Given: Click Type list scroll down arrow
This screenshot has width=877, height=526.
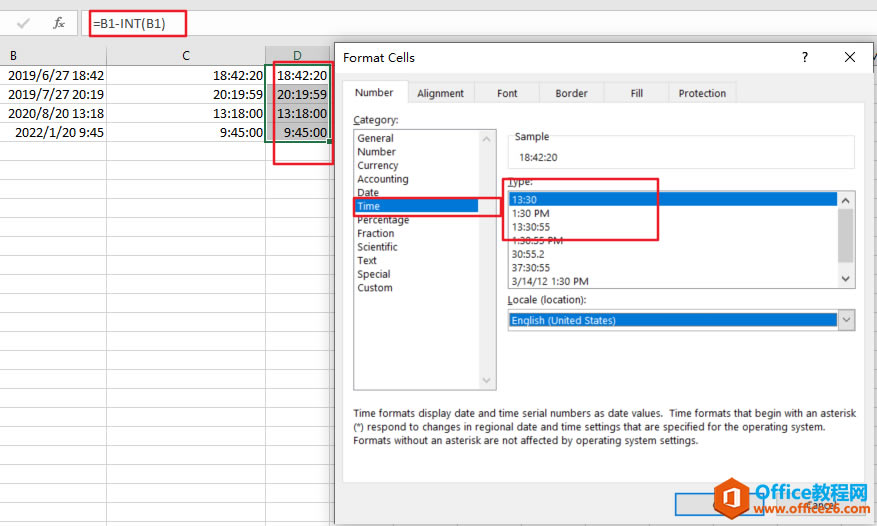Looking at the screenshot, I should [x=846, y=279].
